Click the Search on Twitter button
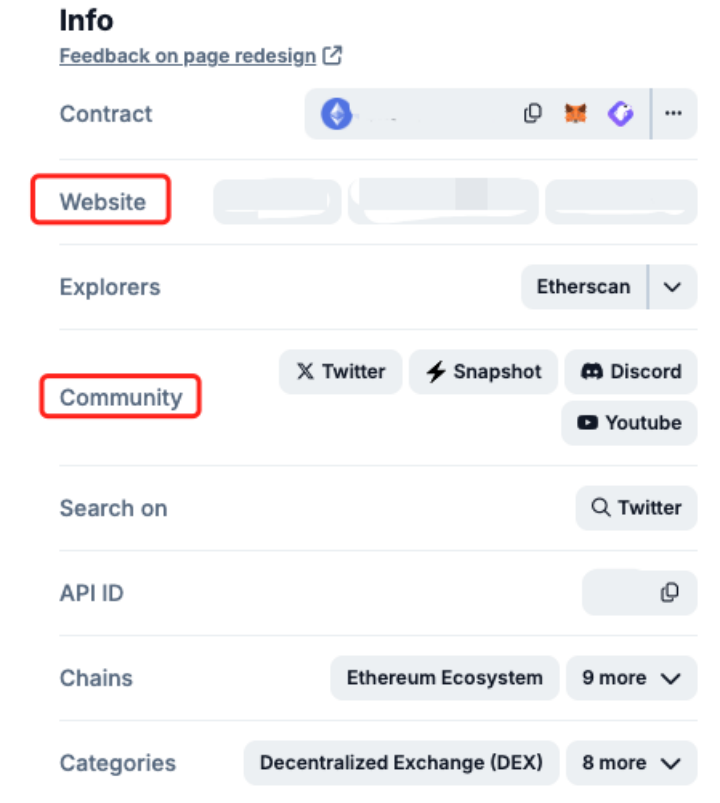Viewport: 720px width, 803px height. pyautogui.click(x=636, y=508)
